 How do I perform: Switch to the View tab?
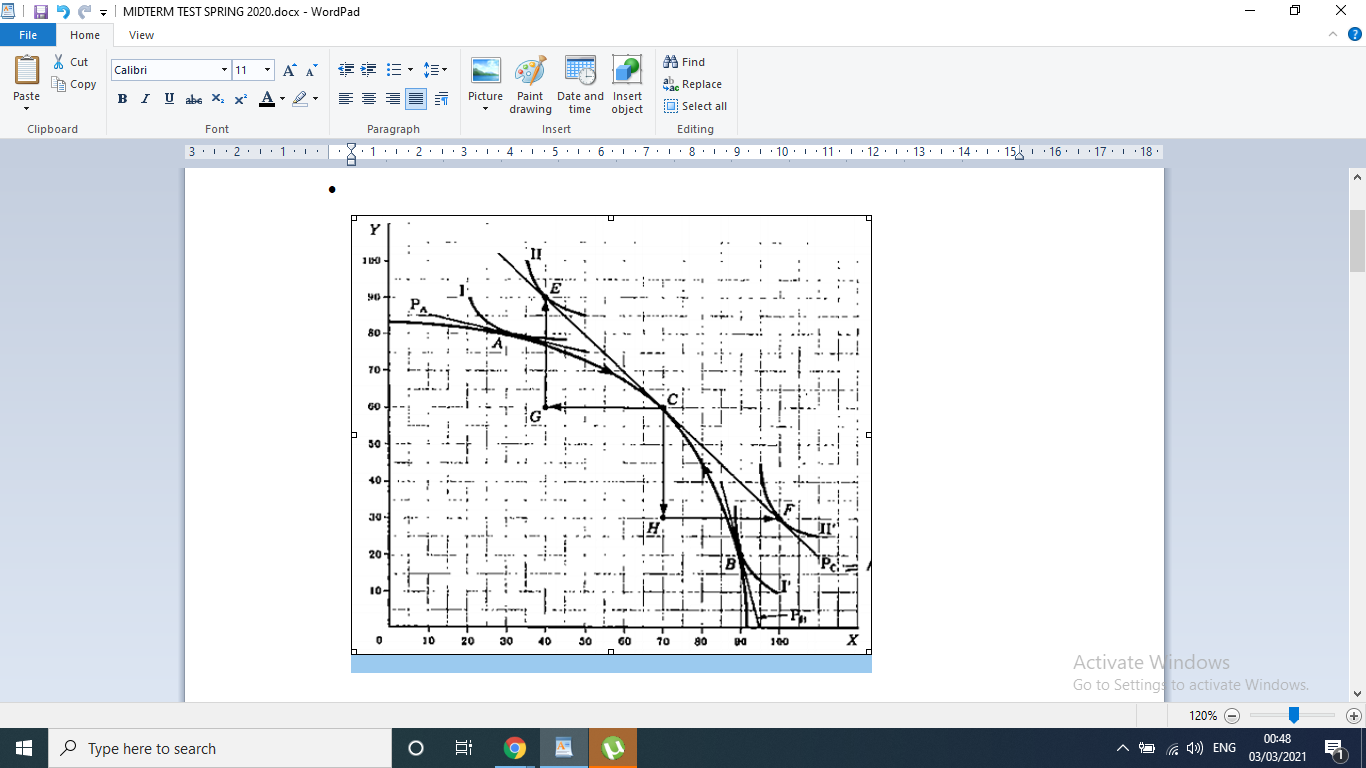(141, 34)
